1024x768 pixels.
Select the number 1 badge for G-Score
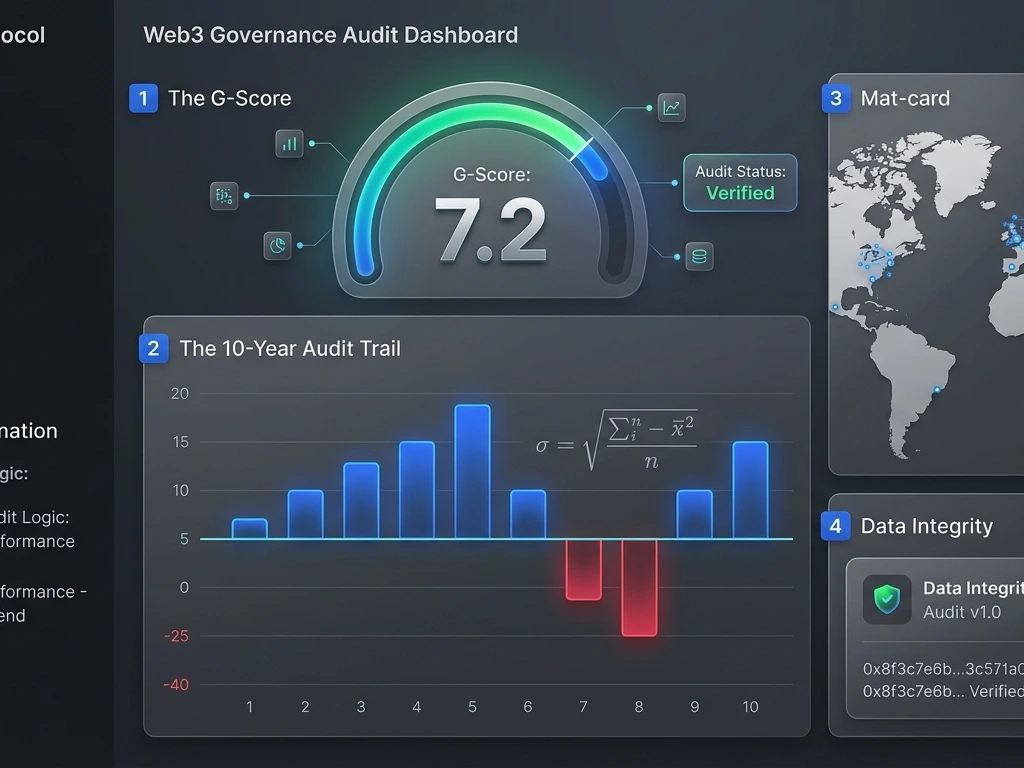coord(144,99)
